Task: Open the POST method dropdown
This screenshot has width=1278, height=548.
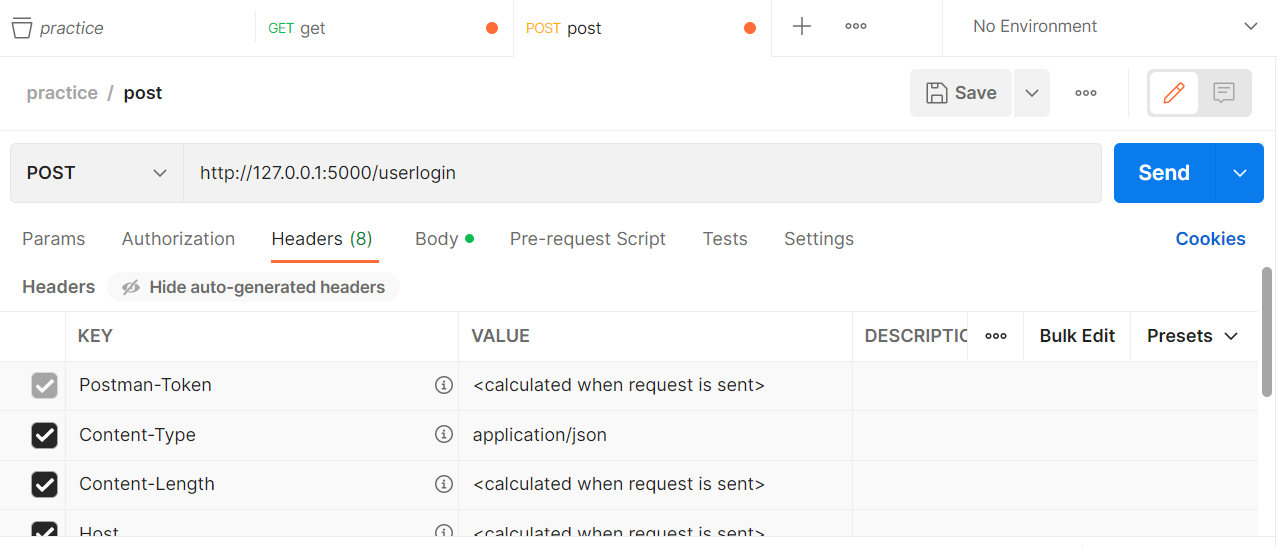Action: coord(97,173)
